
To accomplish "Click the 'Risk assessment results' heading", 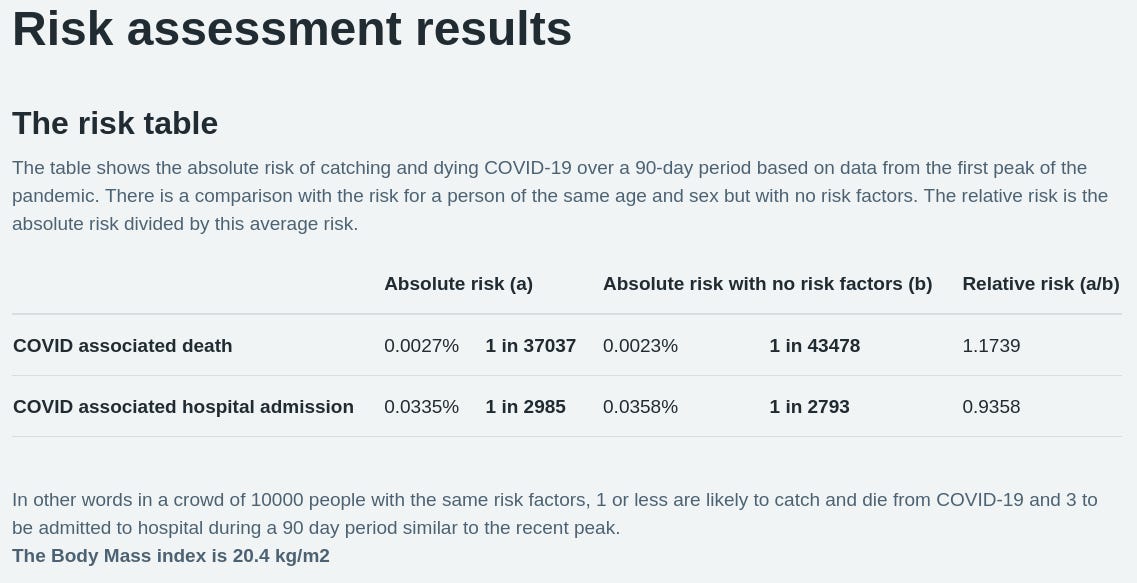I will coord(292,30).
